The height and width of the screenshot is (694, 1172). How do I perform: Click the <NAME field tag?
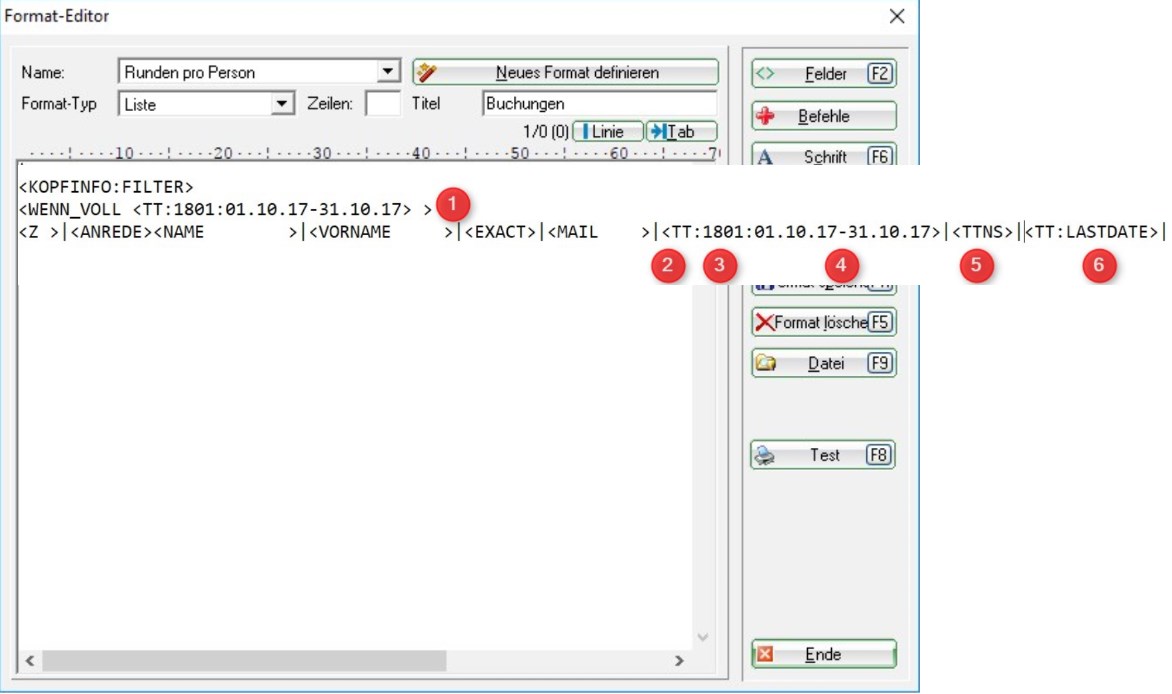click(179, 233)
